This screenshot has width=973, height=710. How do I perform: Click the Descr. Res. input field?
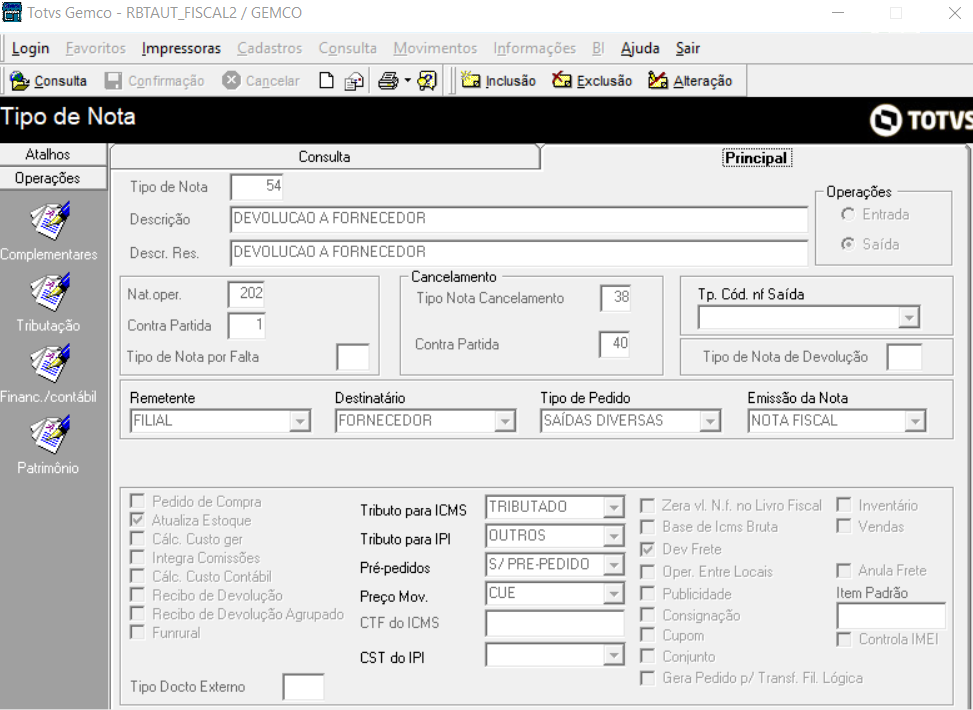[x=519, y=253]
